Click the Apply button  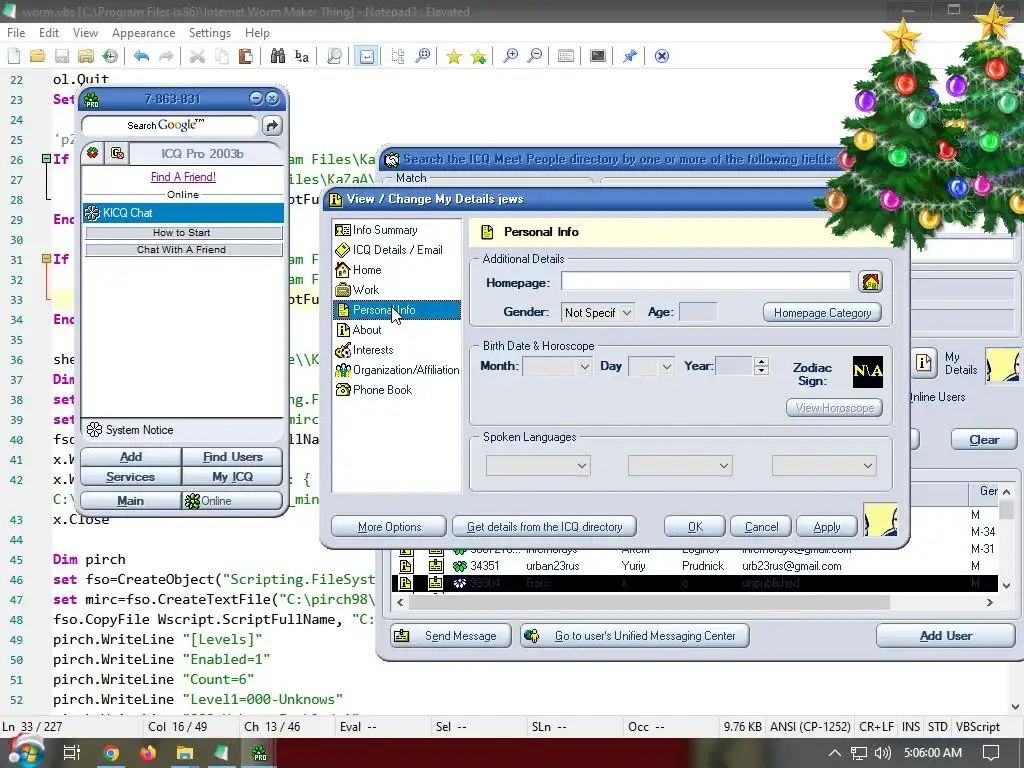pos(827,526)
